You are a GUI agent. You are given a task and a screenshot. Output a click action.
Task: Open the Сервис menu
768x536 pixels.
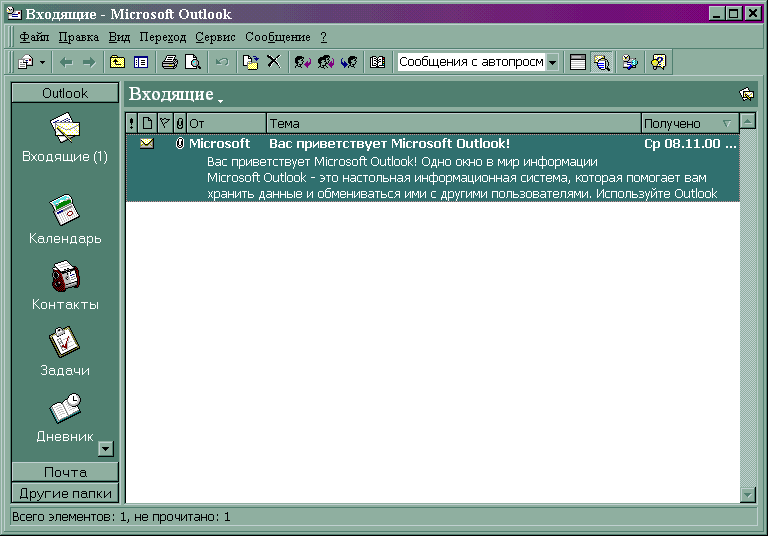[215, 37]
